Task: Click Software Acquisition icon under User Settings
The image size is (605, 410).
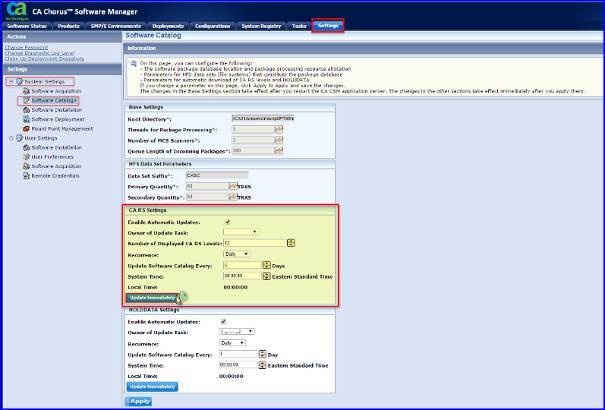Action: click(26, 166)
